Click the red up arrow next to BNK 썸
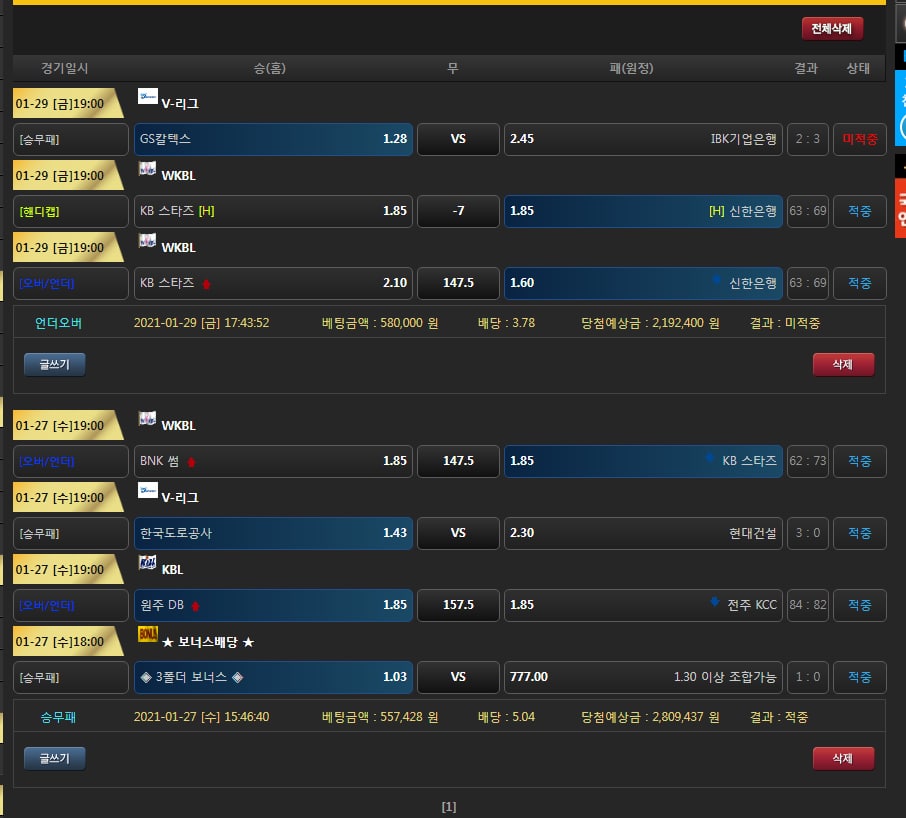This screenshot has height=818, width=906. 191,462
